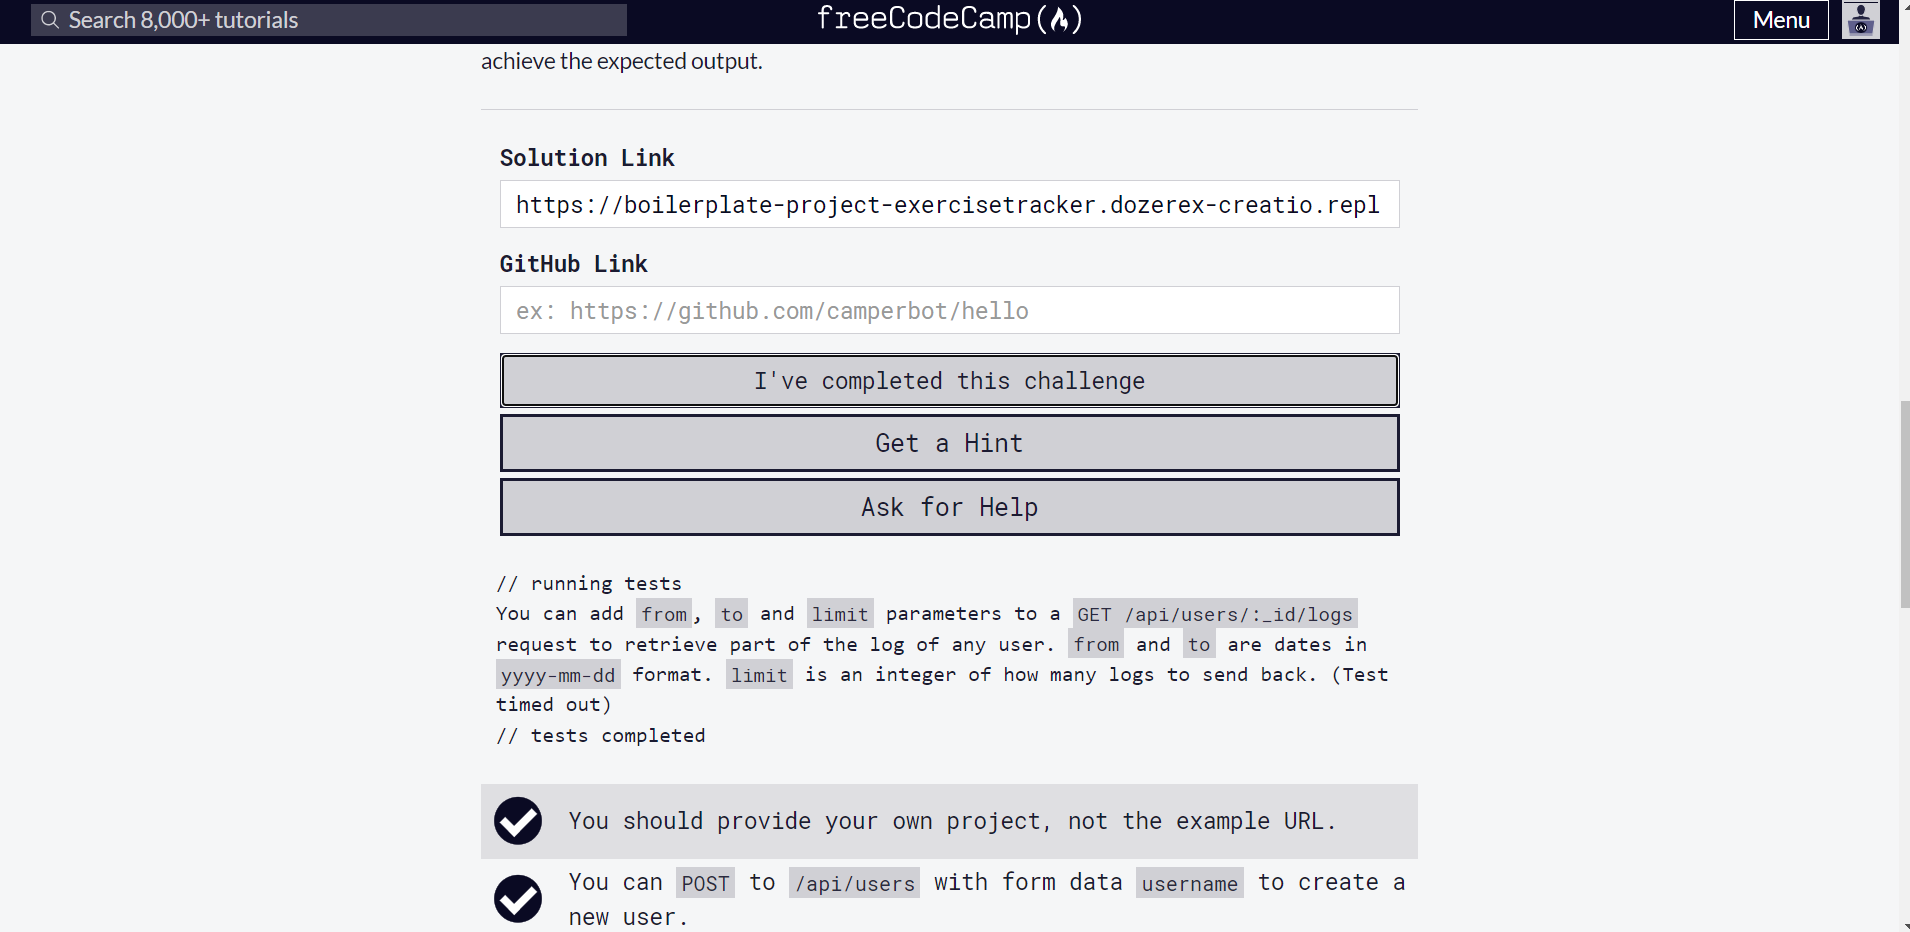Click the POST code label
1910x932 pixels.
705,883
